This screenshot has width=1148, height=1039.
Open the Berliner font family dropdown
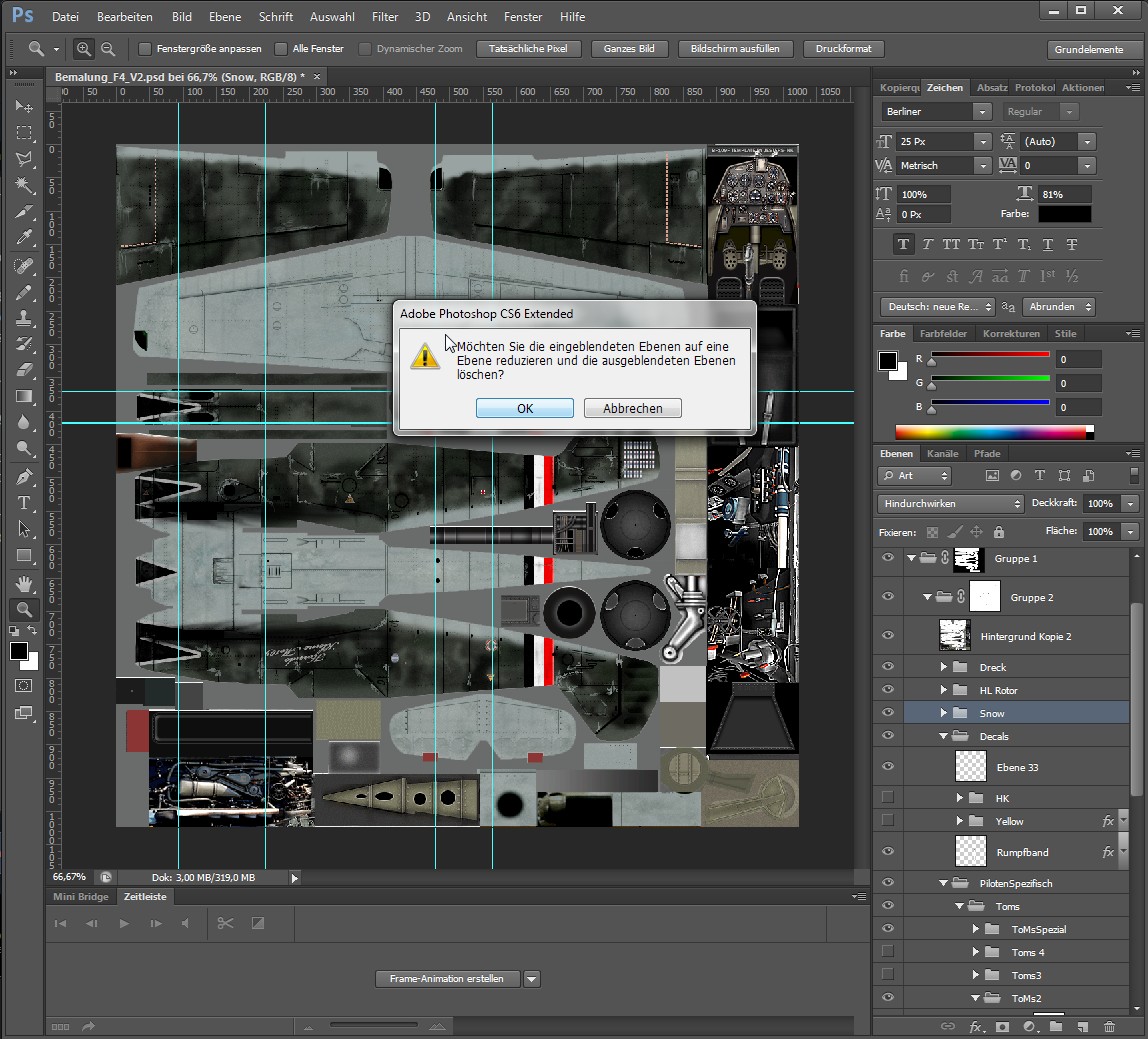pyautogui.click(x=983, y=112)
